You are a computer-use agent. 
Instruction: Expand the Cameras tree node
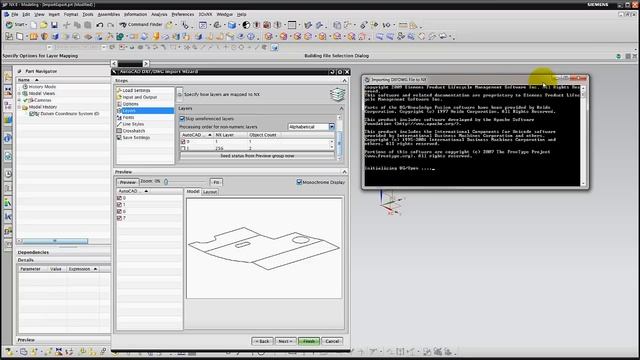pyautogui.click(x=20, y=100)
